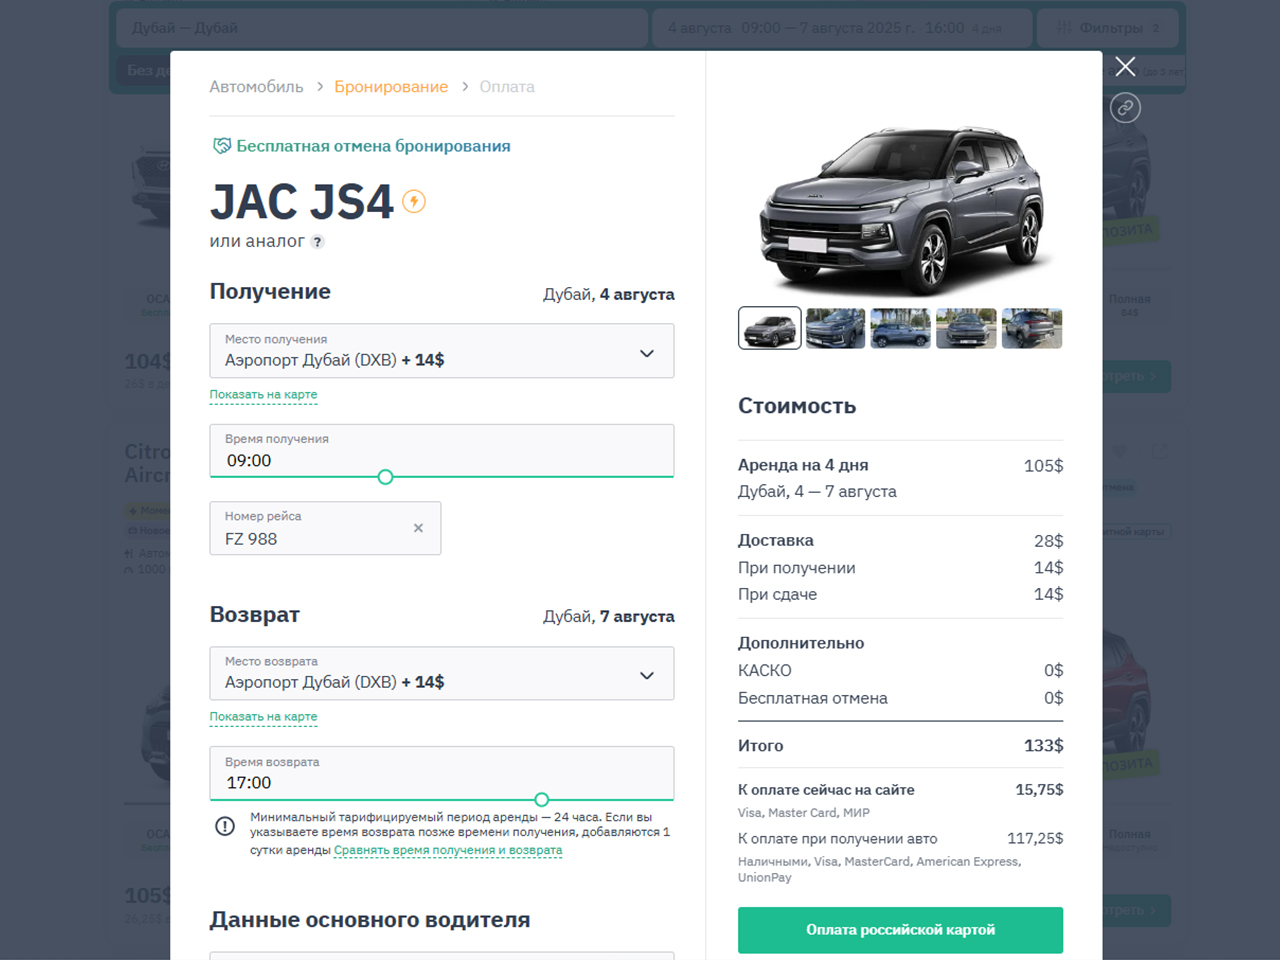This screenshot has width=1280, height=960.
Task: Click the 'Доставка' 28$ amount
Action: click(1048, 541)
